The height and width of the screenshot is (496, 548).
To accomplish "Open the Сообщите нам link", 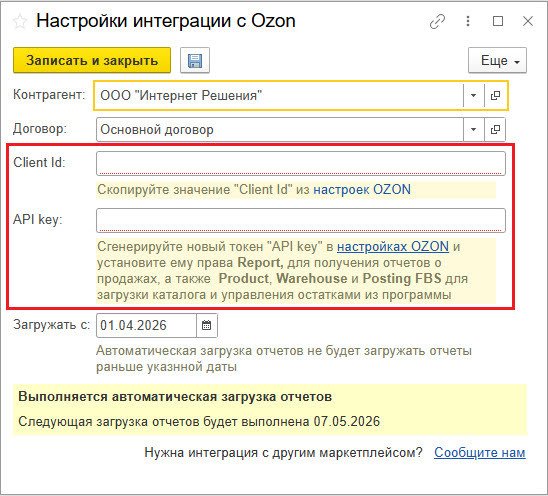I will click(x=480, y=453).
